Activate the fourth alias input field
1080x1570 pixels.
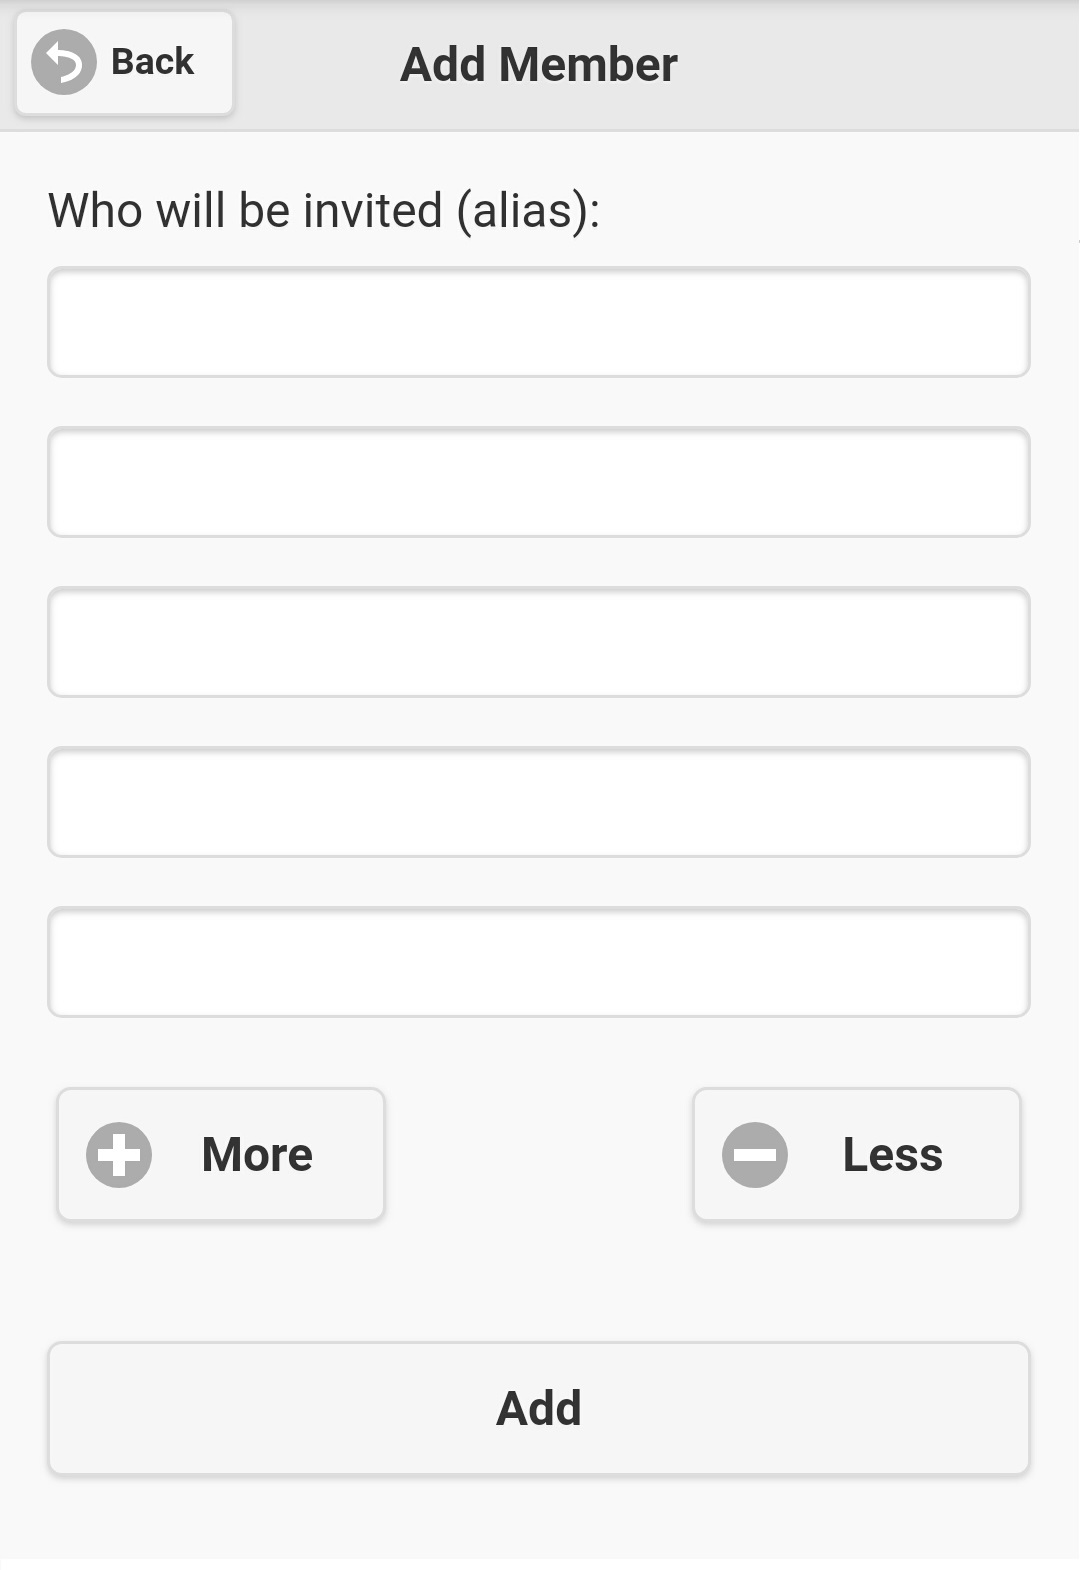pos(539,802)
